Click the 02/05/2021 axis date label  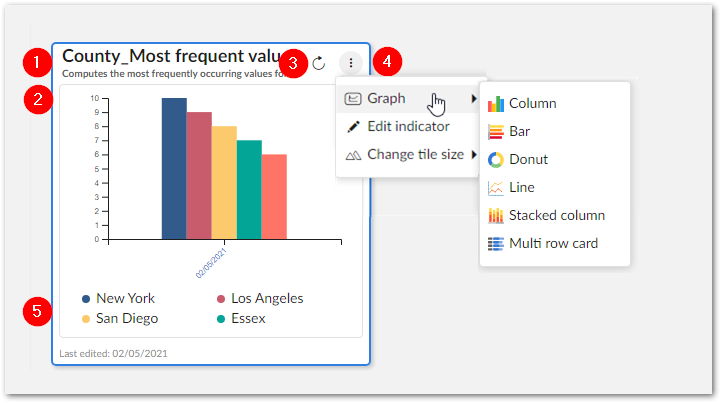click(213, 260)
